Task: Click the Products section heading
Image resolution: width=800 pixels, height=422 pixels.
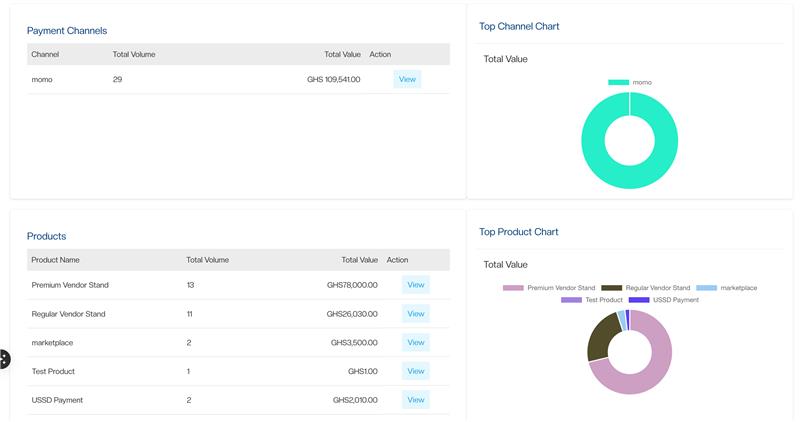Action: click(x=46, y=236)
